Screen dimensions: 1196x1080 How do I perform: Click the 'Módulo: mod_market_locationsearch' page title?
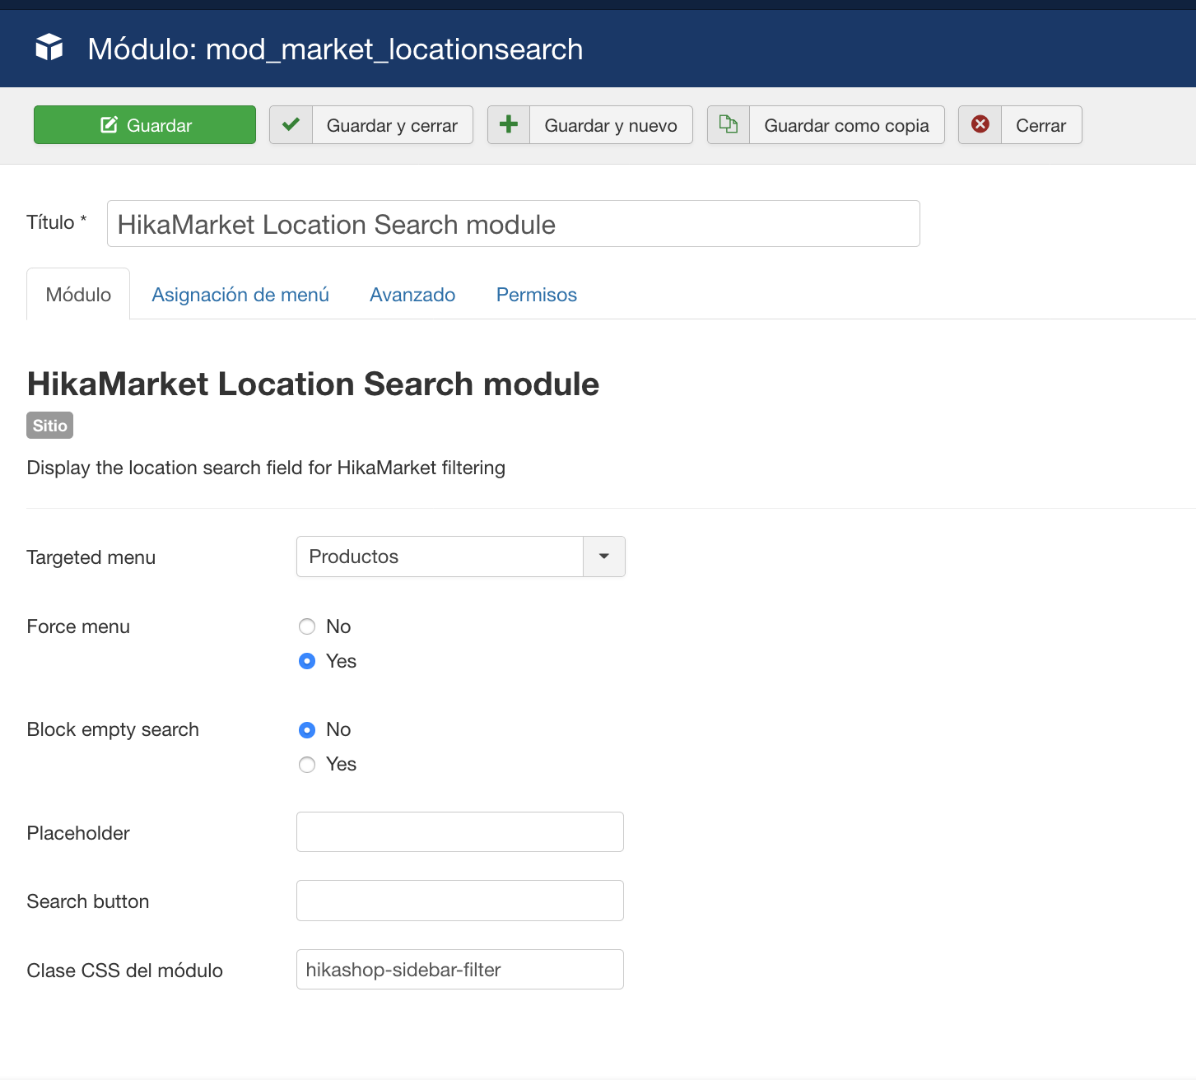point(335,49)
